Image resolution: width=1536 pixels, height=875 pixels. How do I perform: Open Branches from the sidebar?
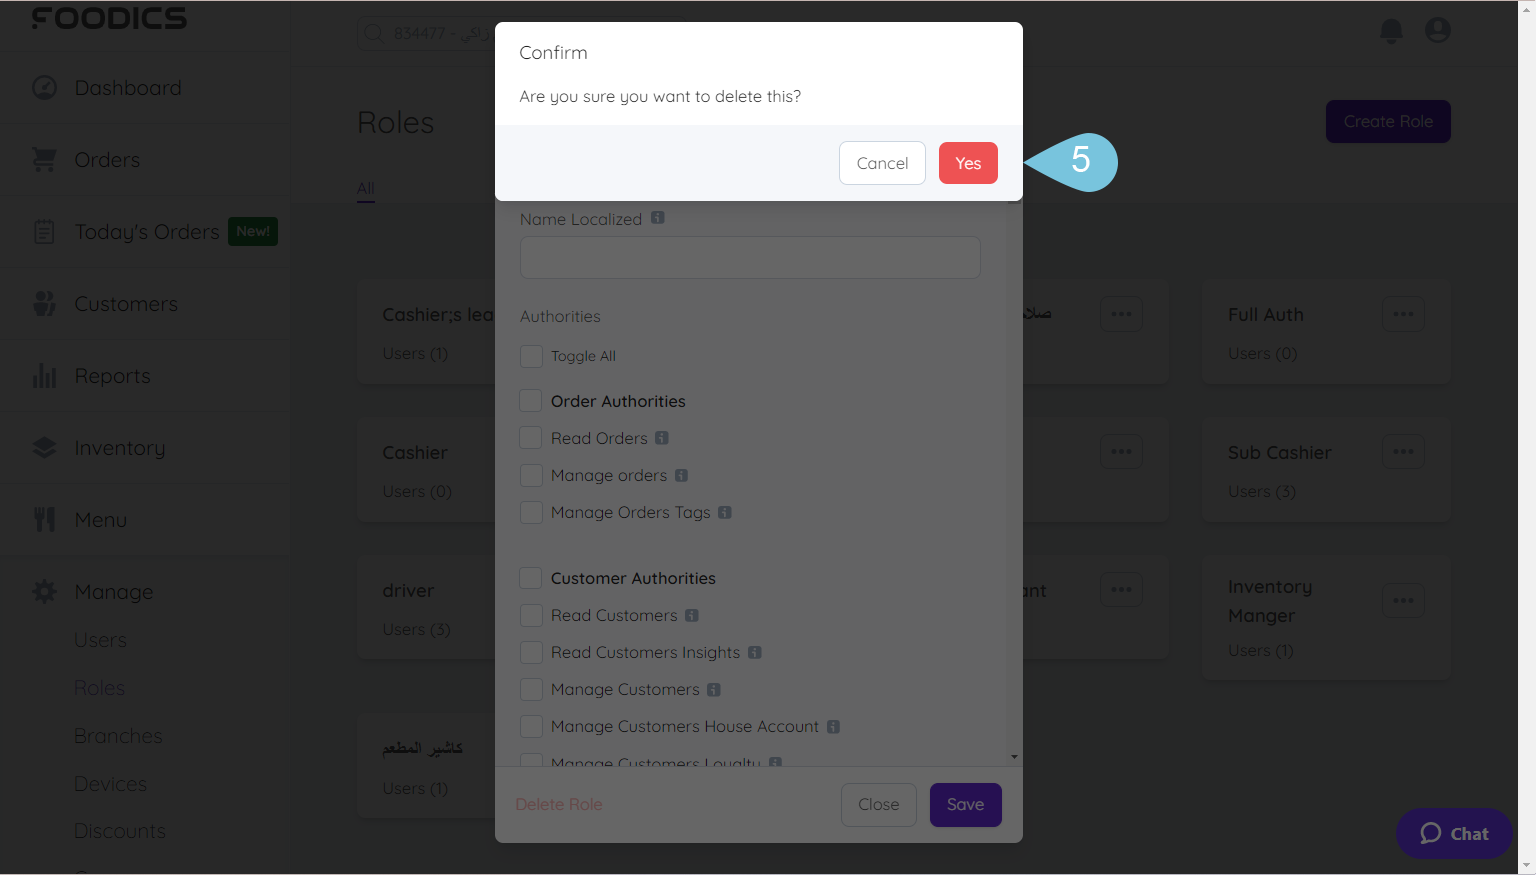117,735
